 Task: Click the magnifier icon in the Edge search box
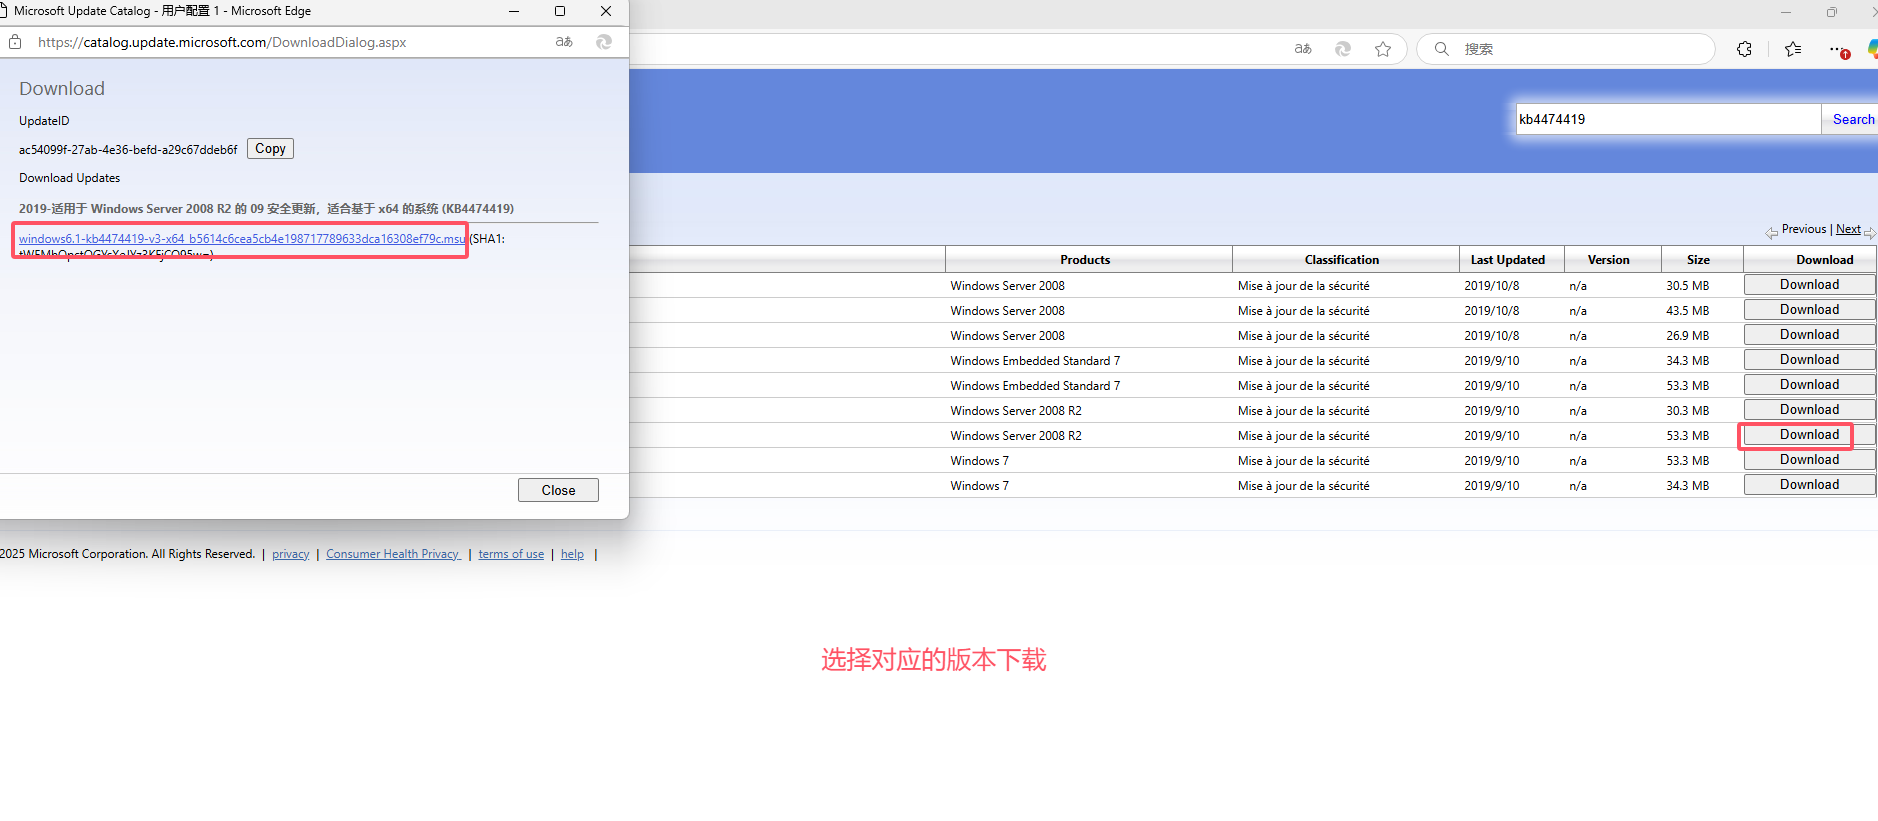[1441, 49]
